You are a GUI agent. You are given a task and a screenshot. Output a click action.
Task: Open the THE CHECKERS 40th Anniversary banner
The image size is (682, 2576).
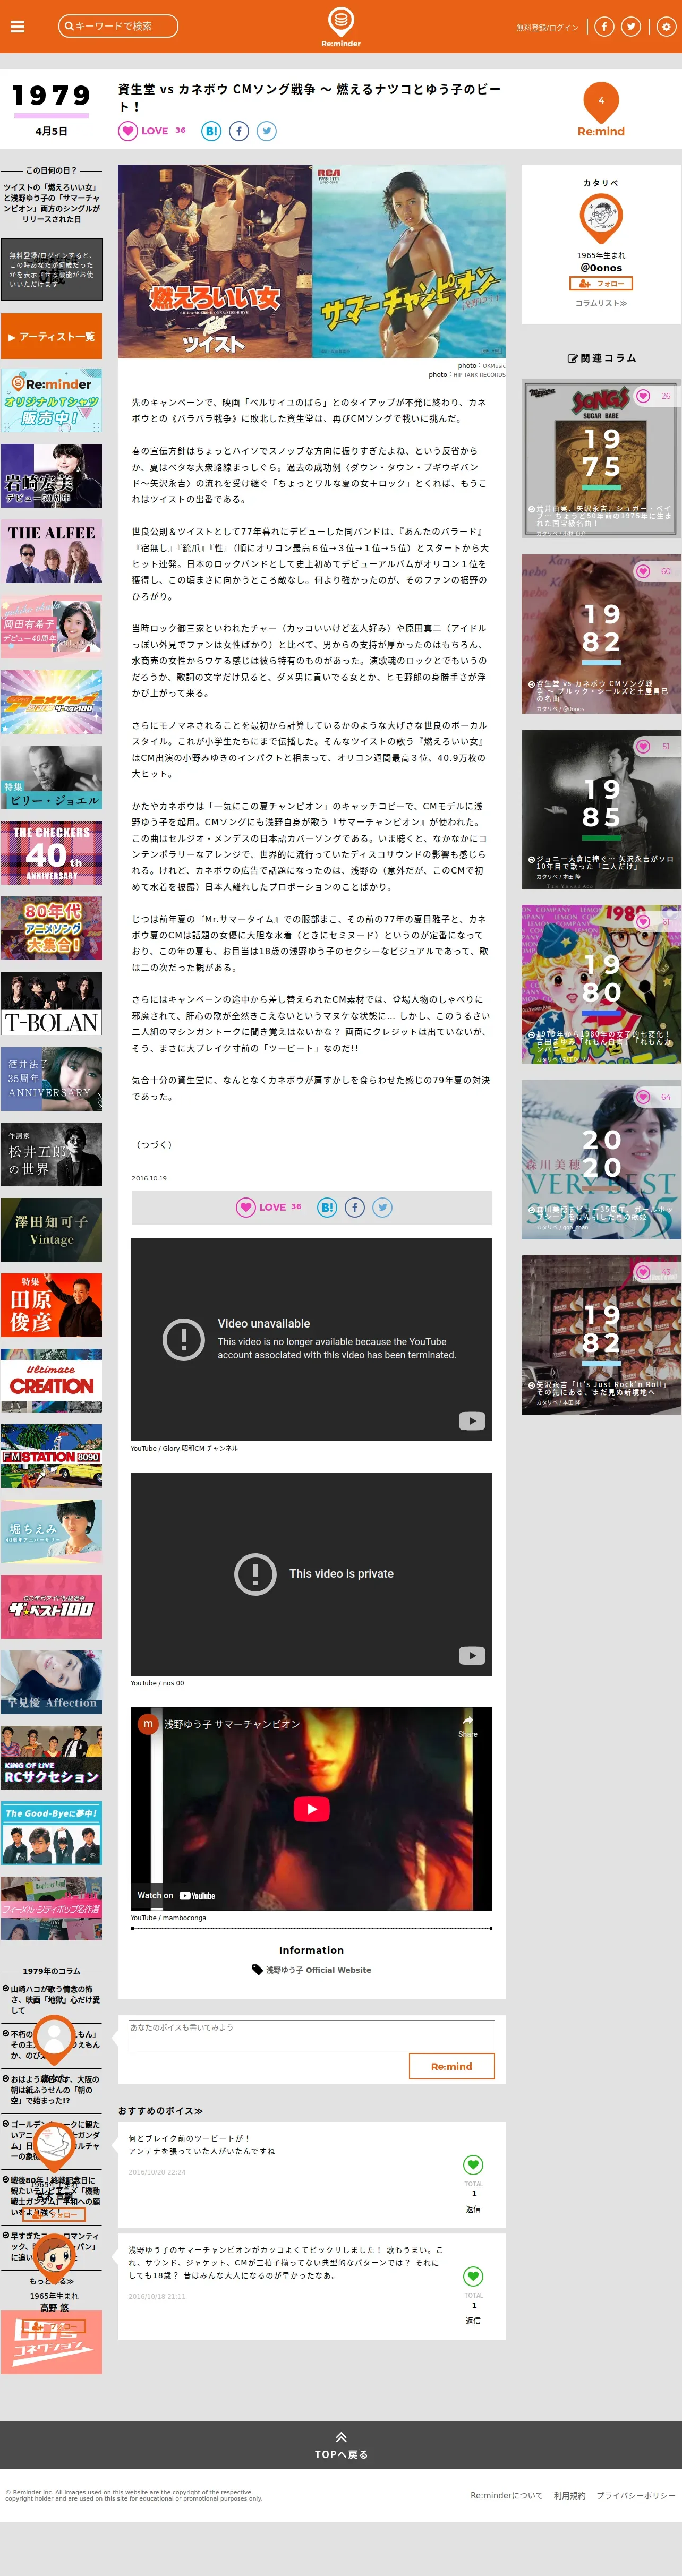click(x=51, y=852)
